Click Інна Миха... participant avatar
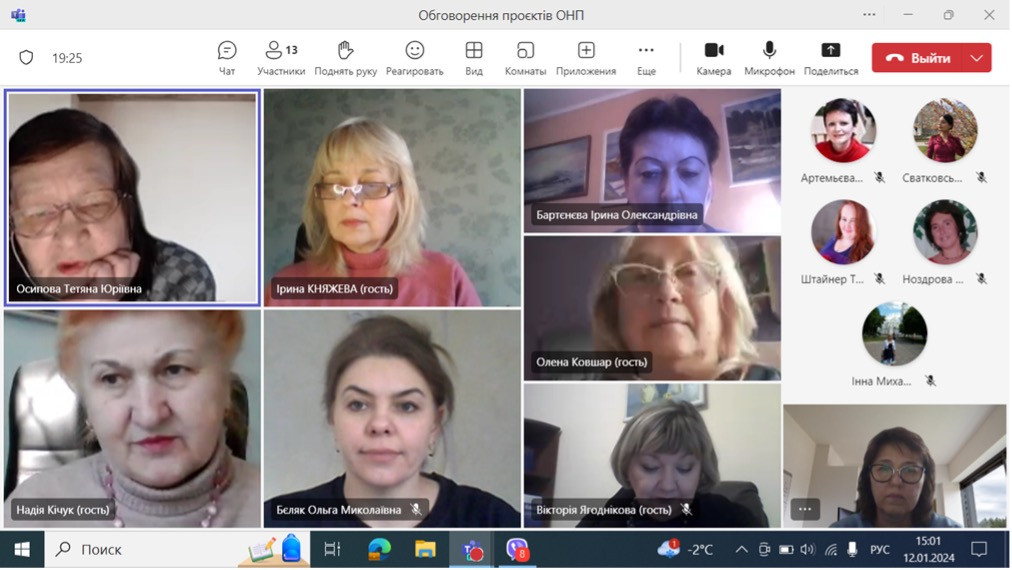 [895, 334]
